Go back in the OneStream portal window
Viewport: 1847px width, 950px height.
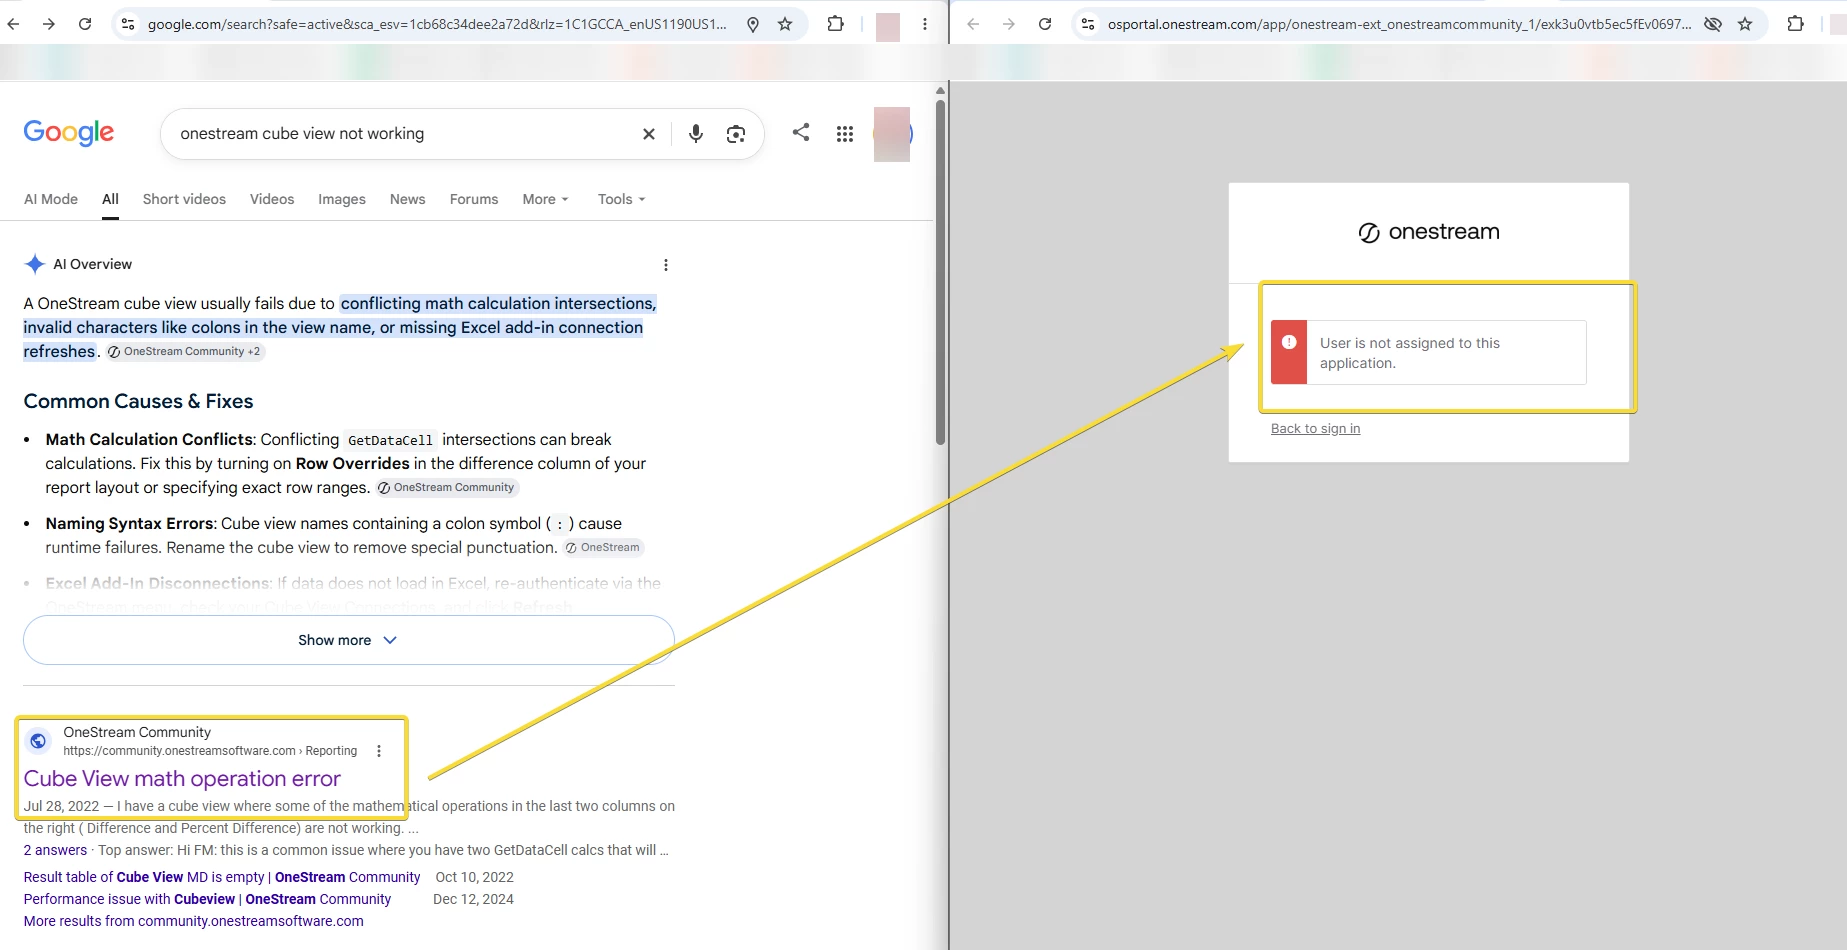[973, 24]
